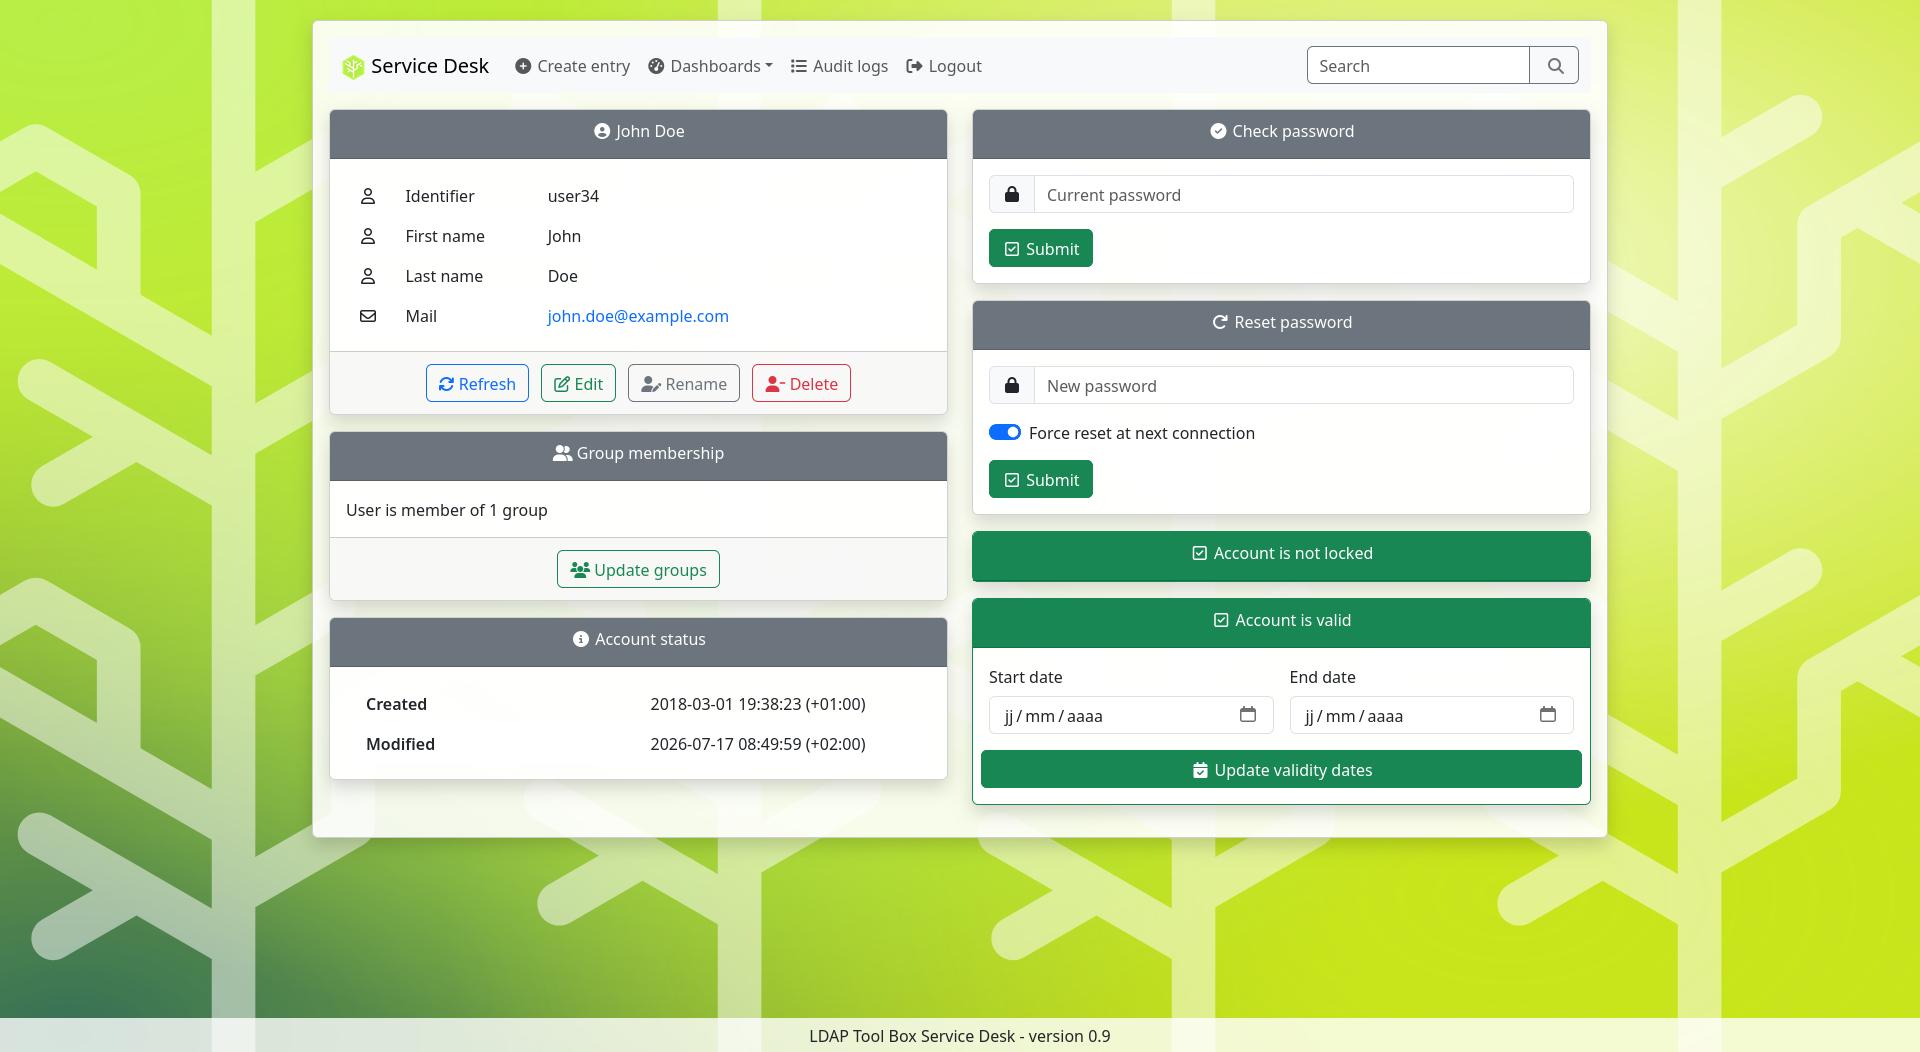Open the john.doe@example.com mail link
The height and width of the screenshot is (1052, 1920).
[638, 316]
